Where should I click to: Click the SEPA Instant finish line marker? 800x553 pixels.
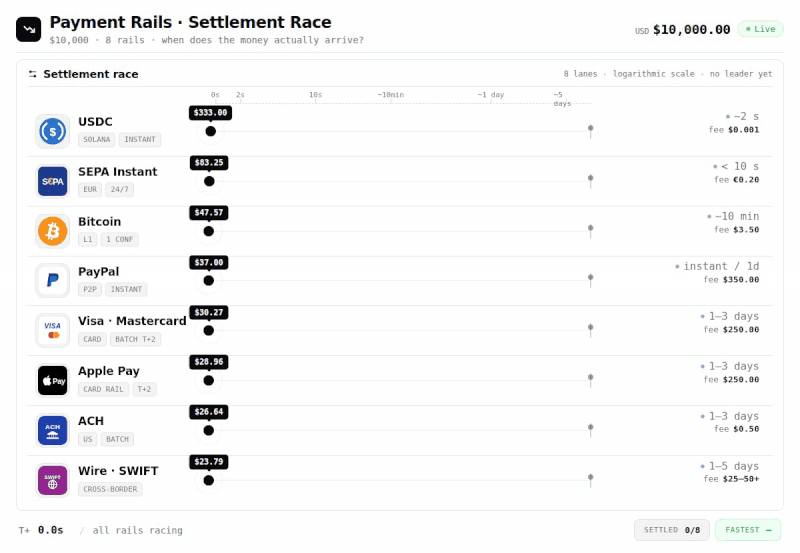590,181
